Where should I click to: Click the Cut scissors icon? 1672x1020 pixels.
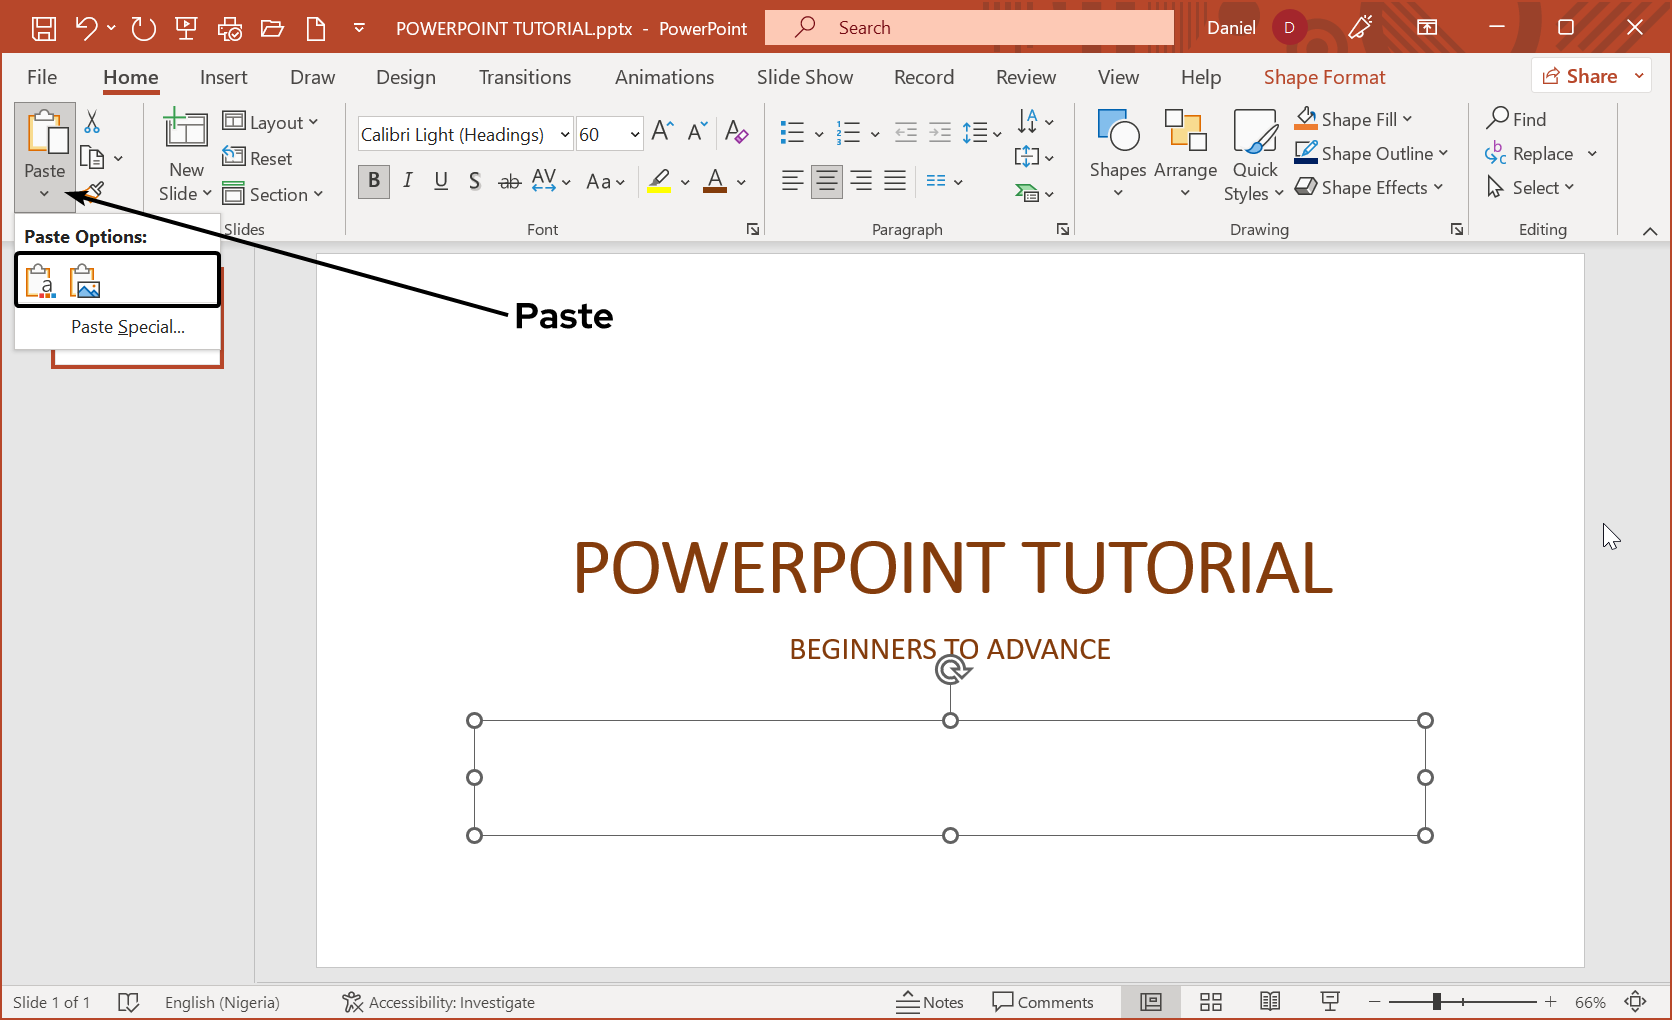tap(92, 122)
